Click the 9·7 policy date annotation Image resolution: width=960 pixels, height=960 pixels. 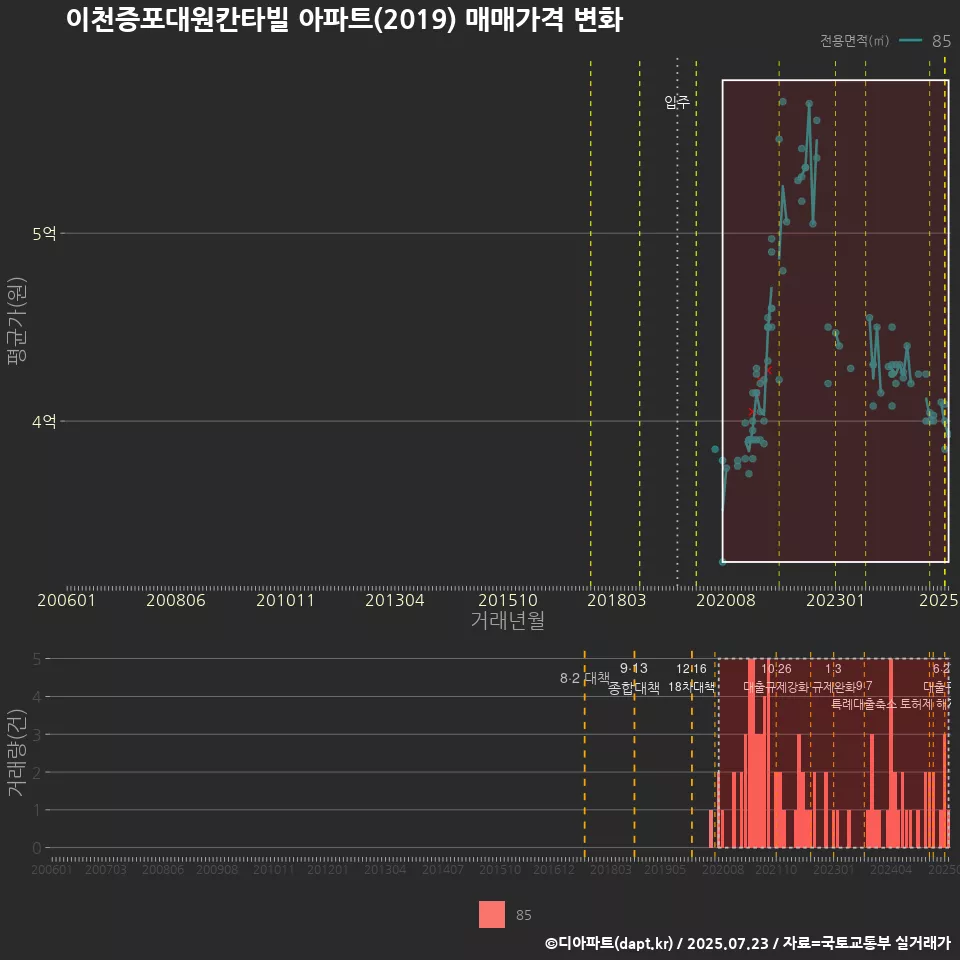pyautogui.click(x=864, y=686)
